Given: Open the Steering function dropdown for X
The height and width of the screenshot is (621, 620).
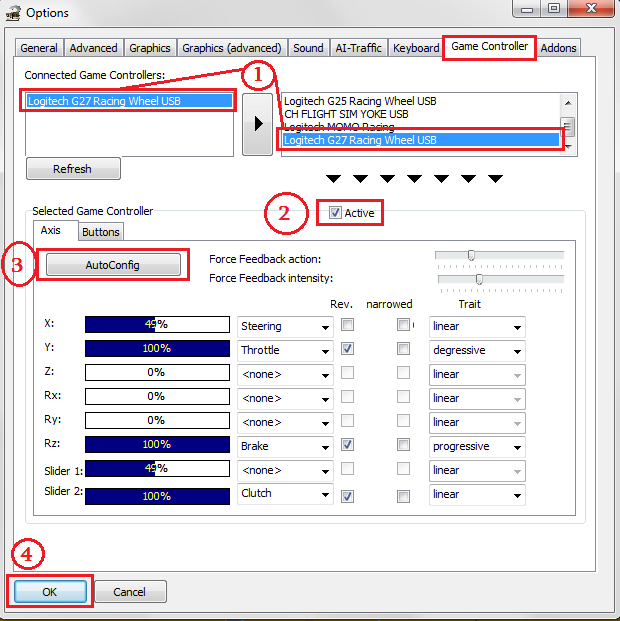Looking at the screenshot, I should point(285,327).
